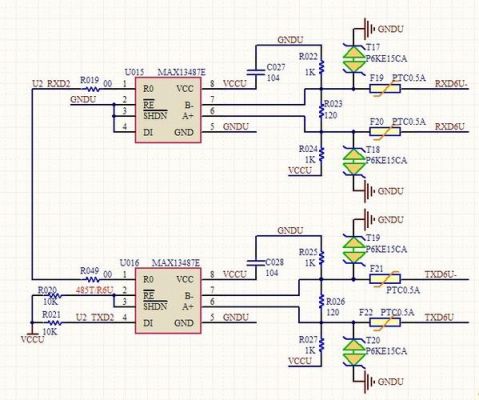This screenshot has width=479, height=400.
Task: Select the TXD6U- net label
Action: [x=441, y=274]
